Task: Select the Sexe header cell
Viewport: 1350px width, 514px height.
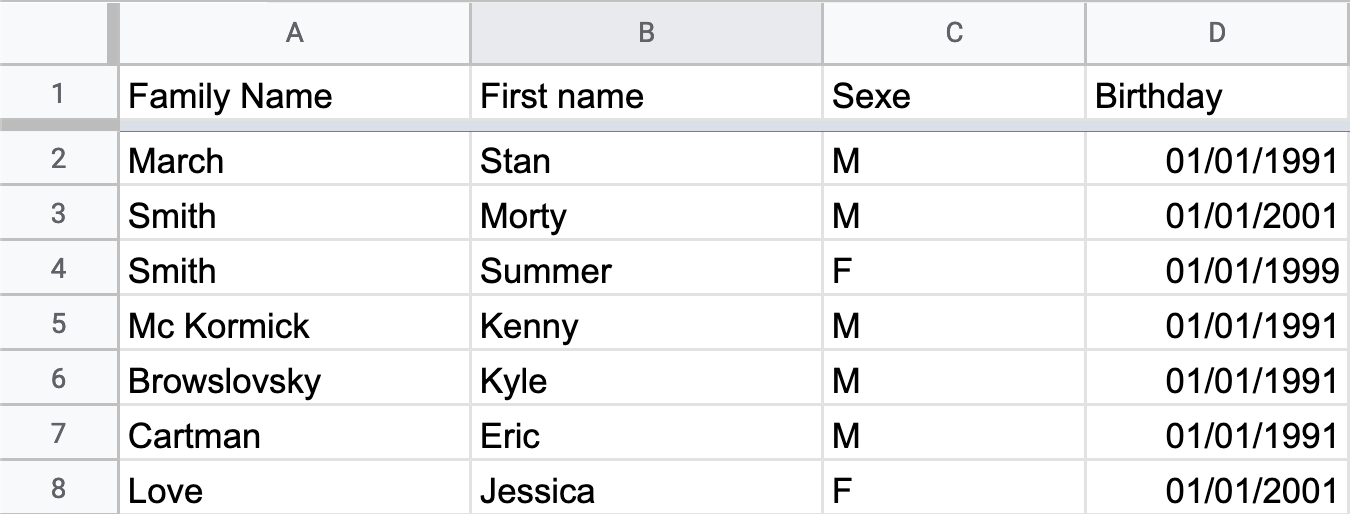Action: click(953, 95)
